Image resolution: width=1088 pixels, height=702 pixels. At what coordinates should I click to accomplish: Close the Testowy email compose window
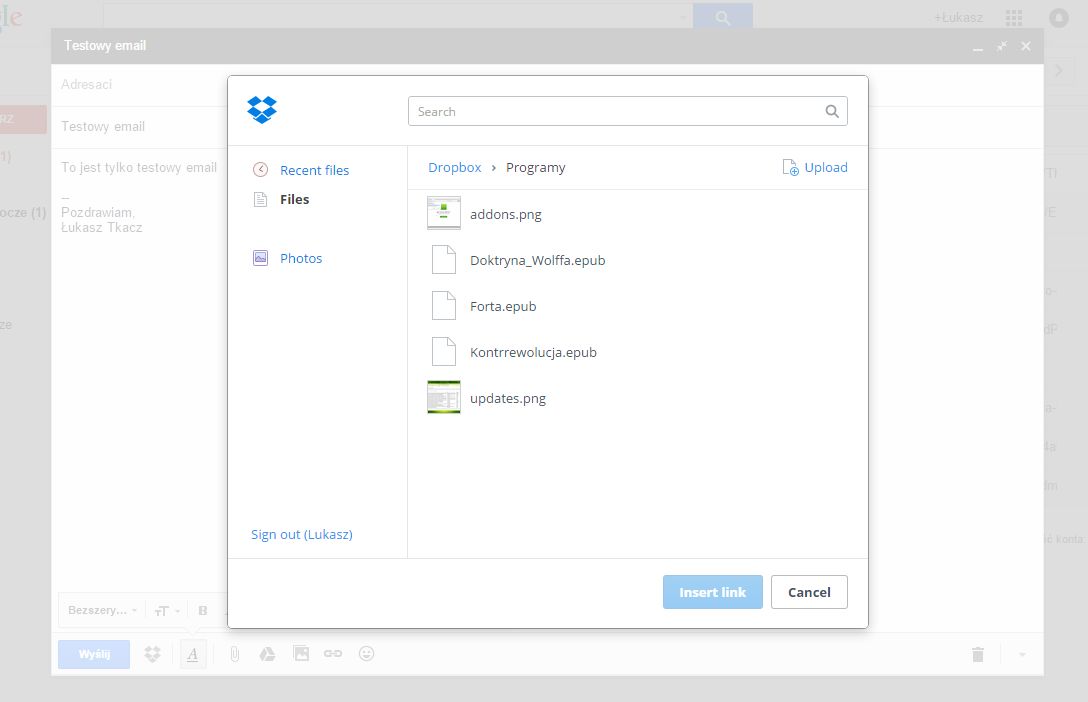1026,46
